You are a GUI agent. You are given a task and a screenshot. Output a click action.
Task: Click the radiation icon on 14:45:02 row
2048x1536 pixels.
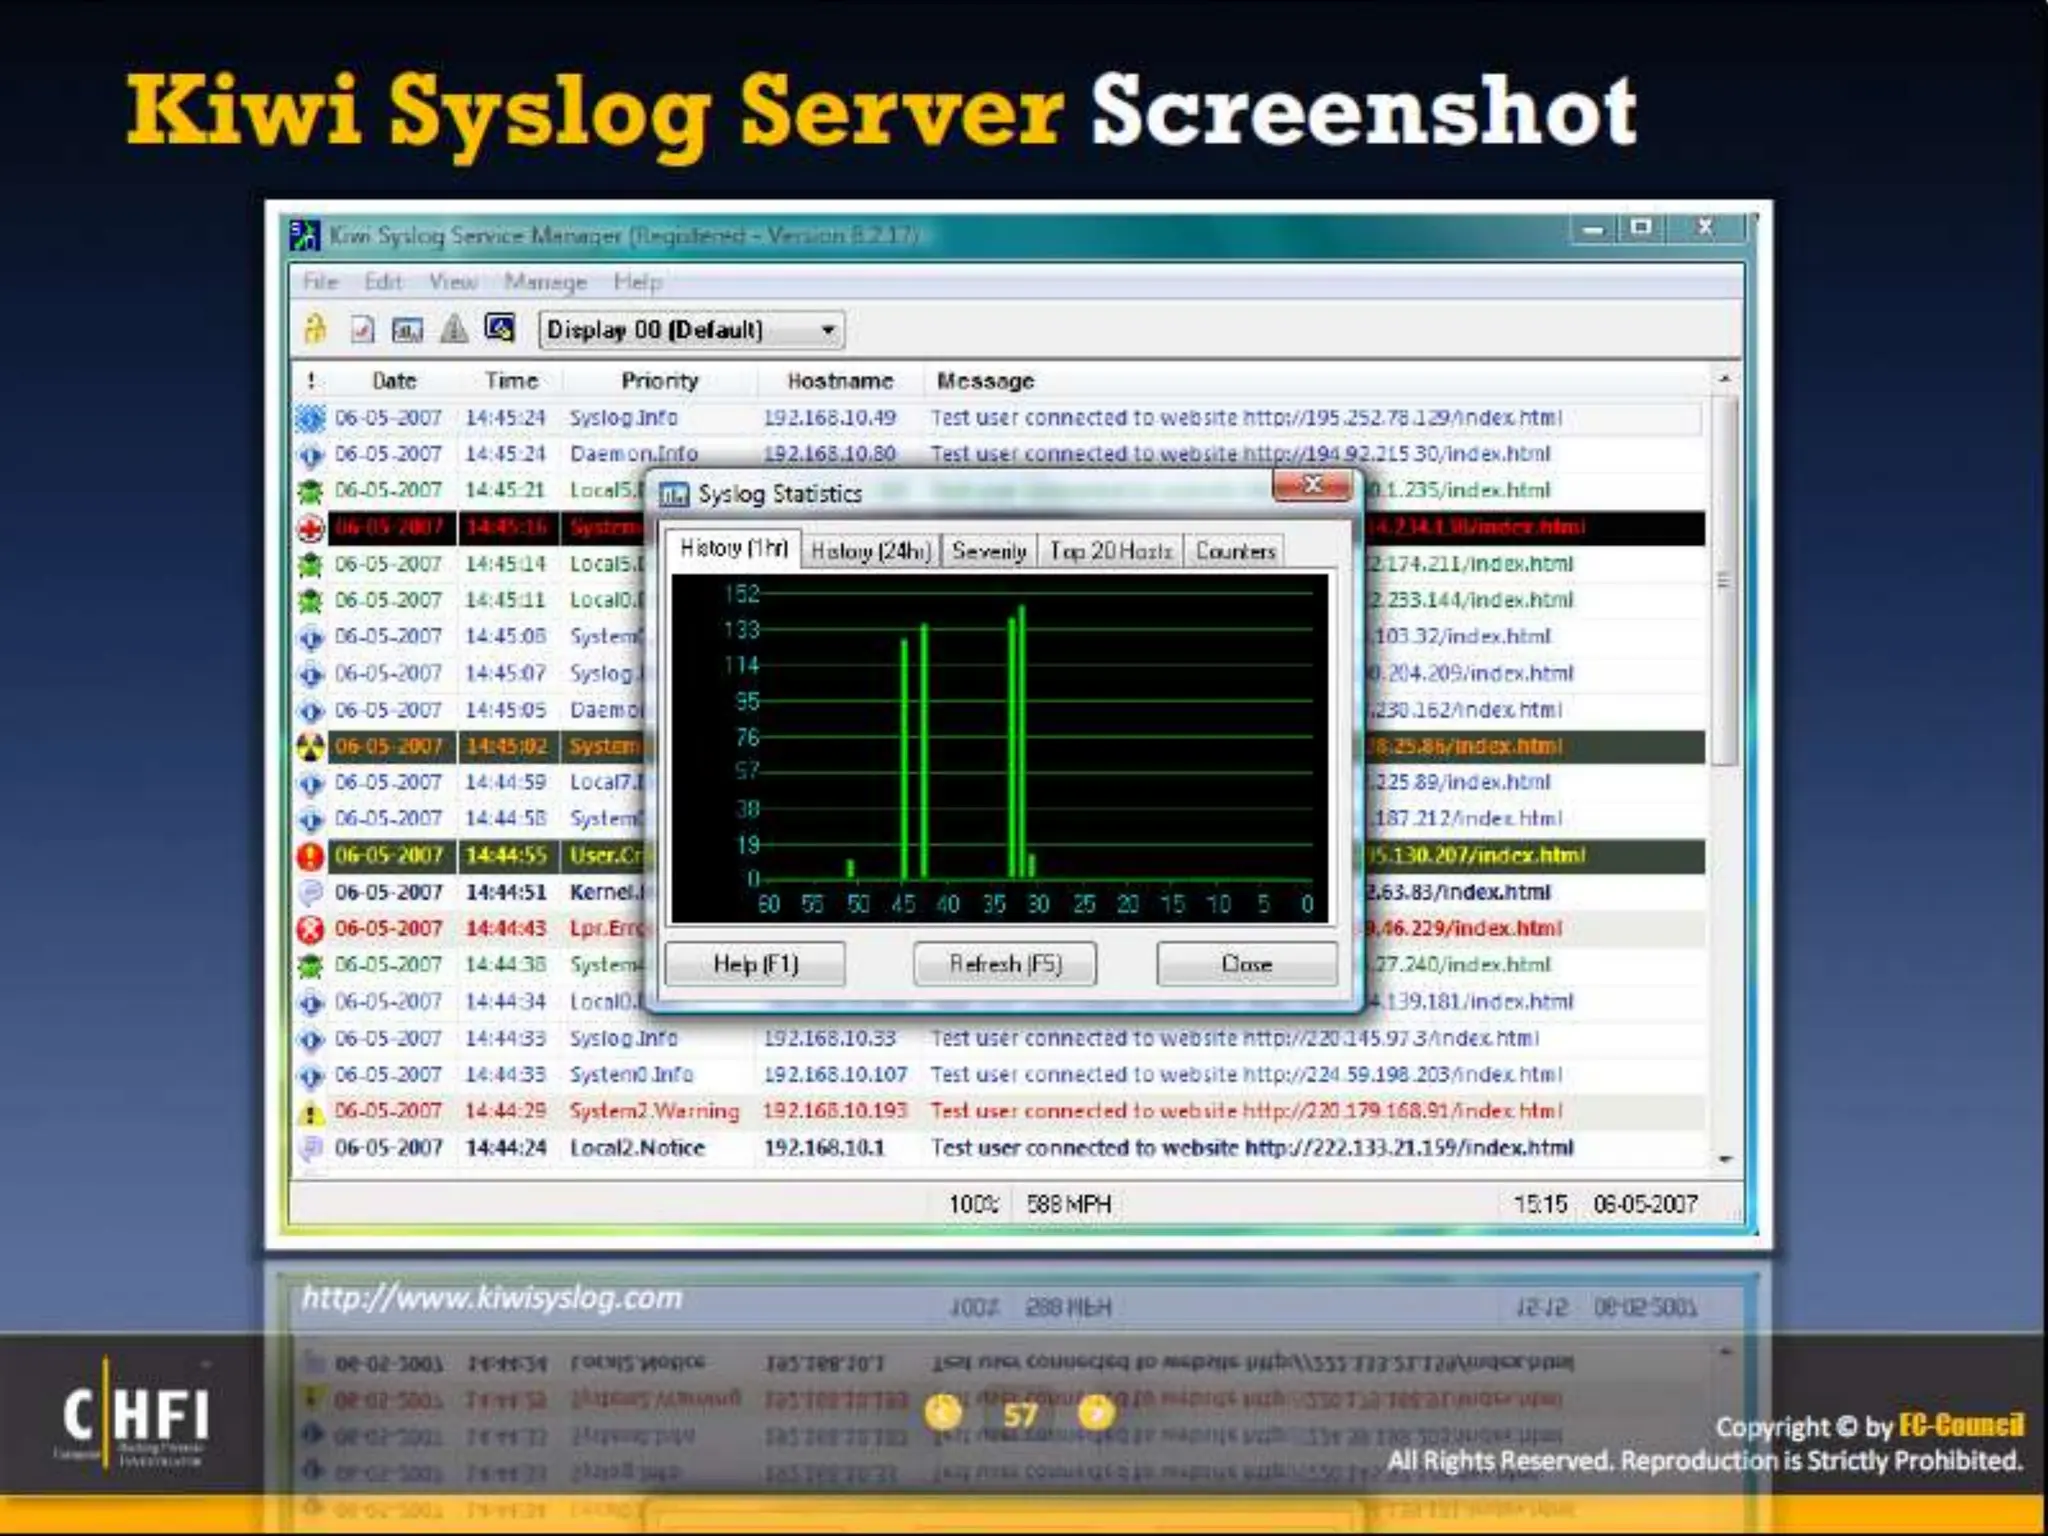tap(311, 747)
